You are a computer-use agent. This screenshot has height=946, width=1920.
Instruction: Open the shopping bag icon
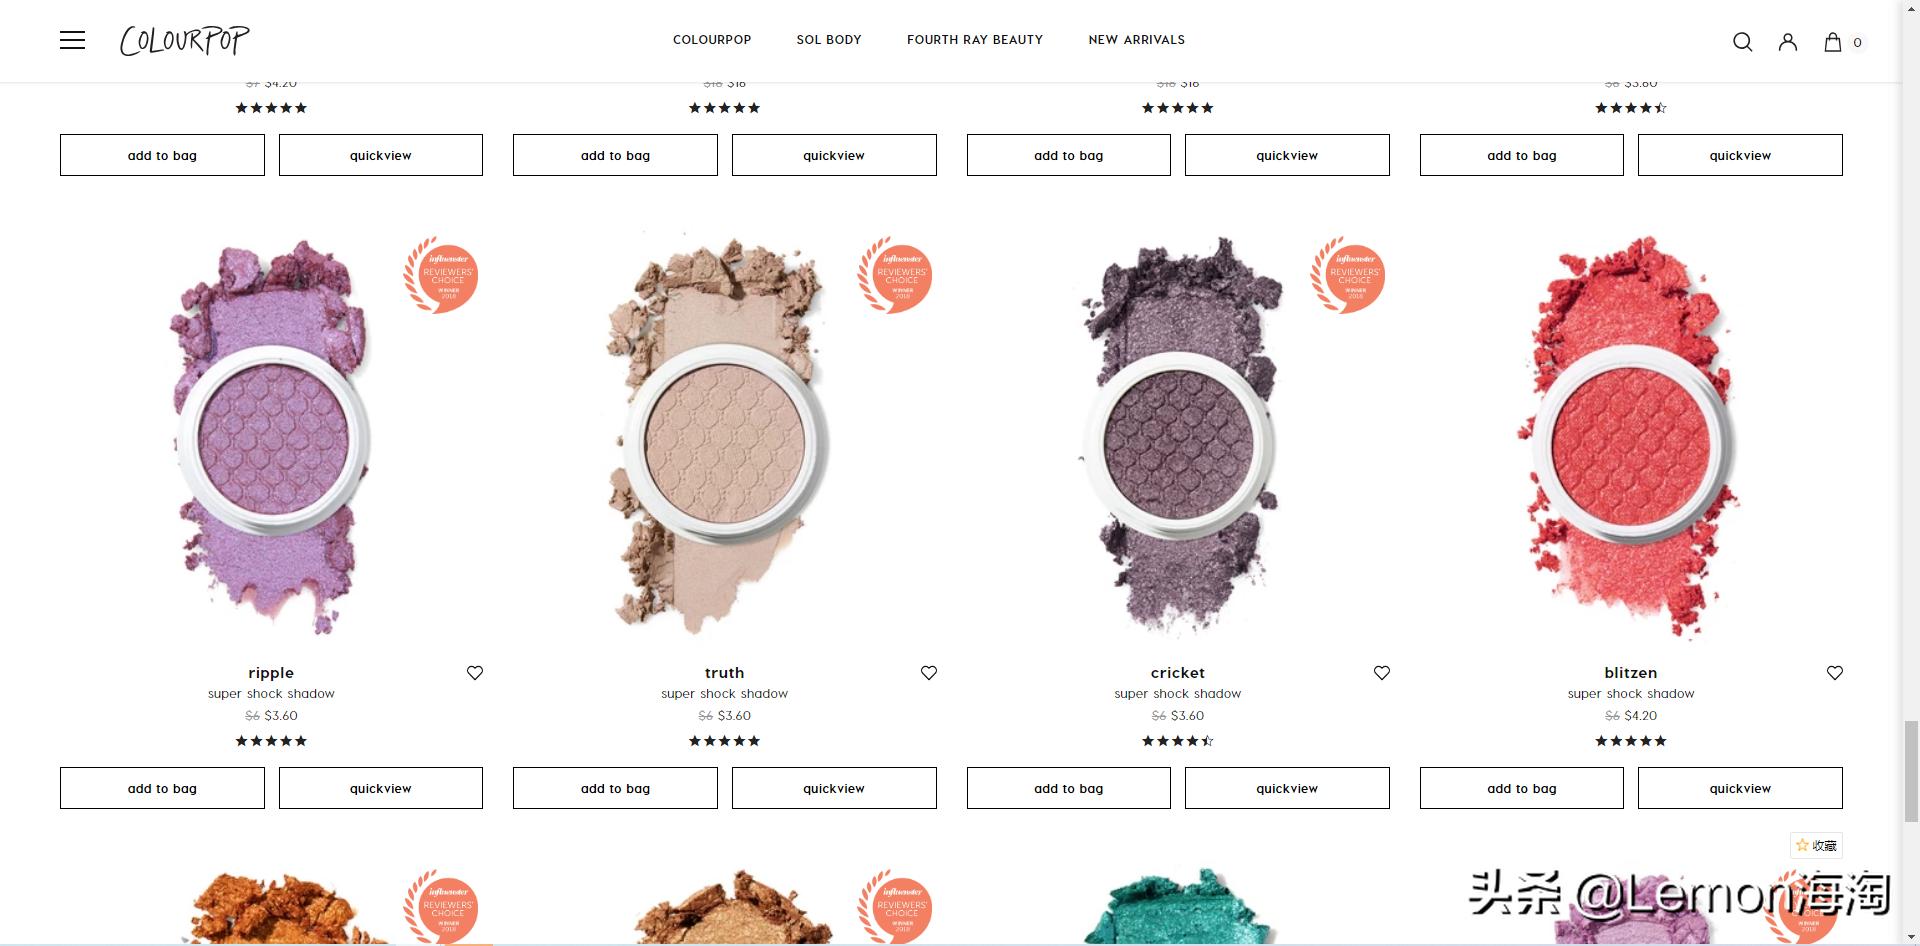click(x=1832, y=42)
